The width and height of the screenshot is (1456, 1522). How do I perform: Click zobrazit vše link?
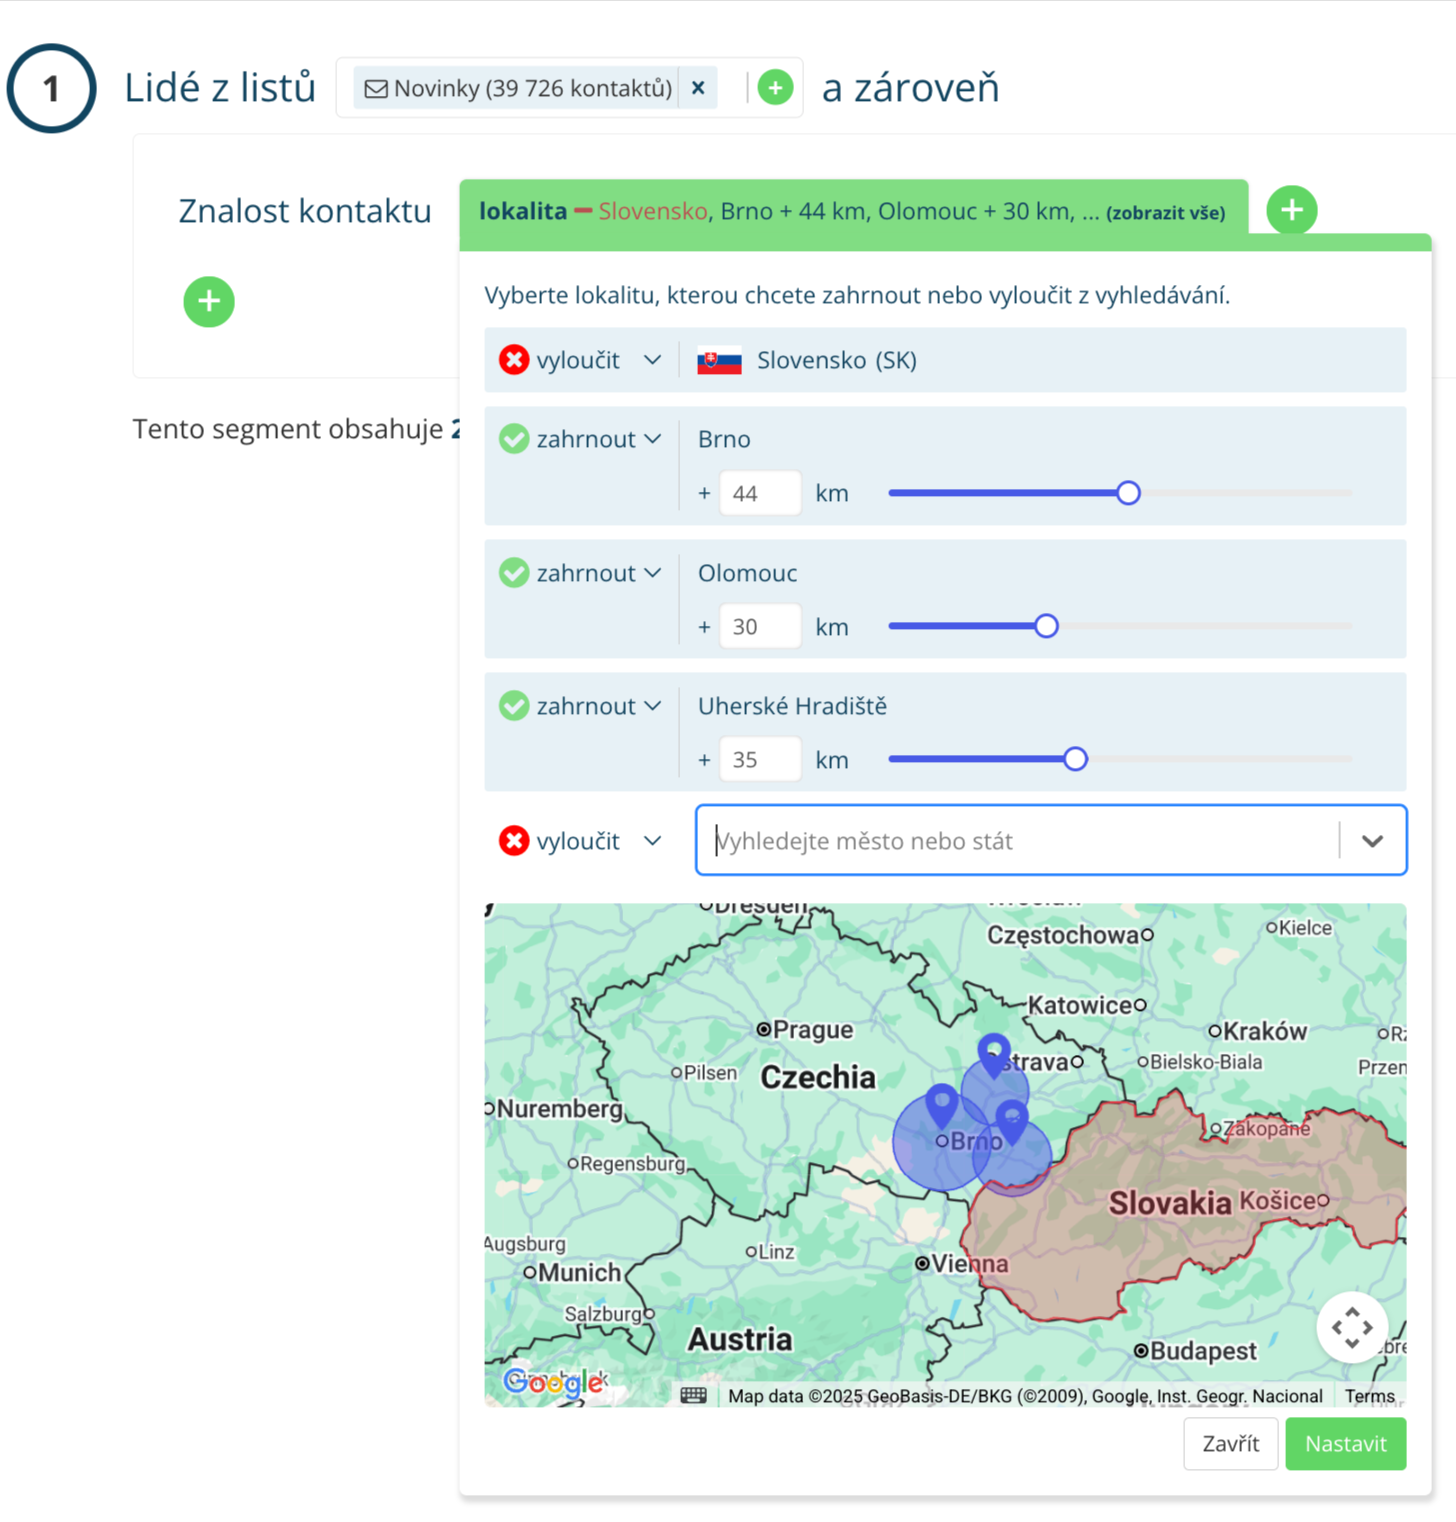pos(1165,213)
